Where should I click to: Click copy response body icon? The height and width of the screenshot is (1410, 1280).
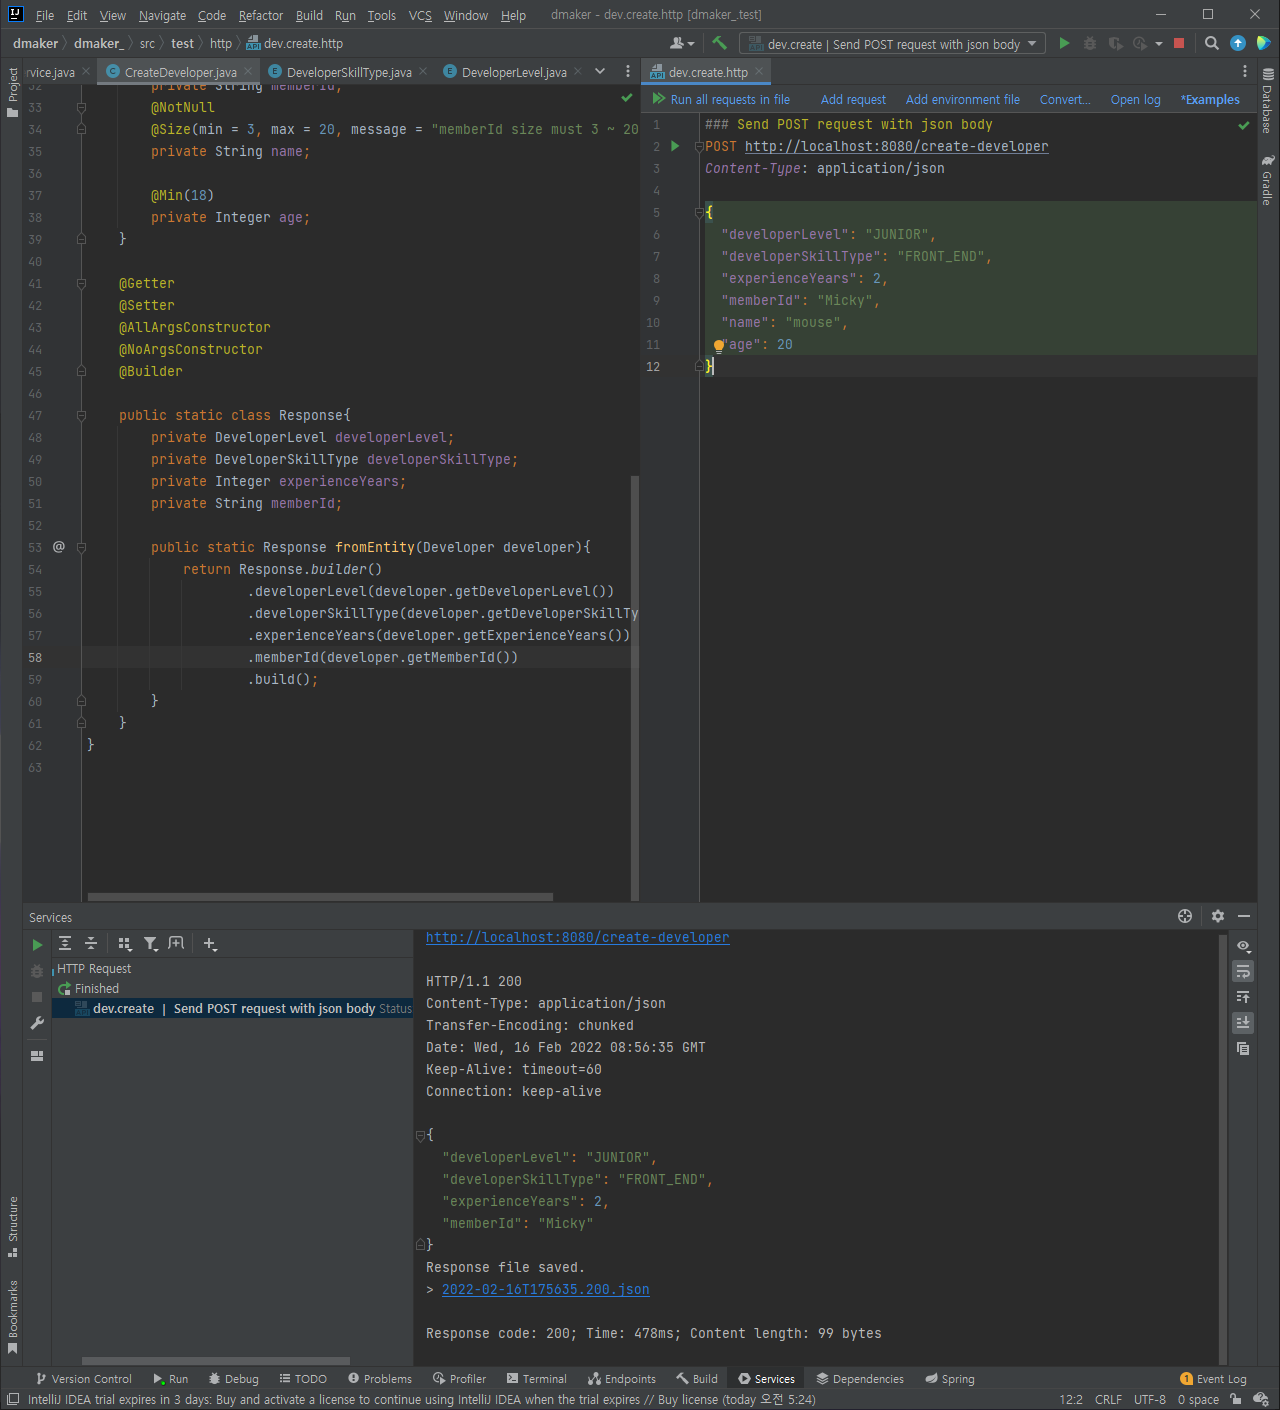click(x=1243, y=1048)
